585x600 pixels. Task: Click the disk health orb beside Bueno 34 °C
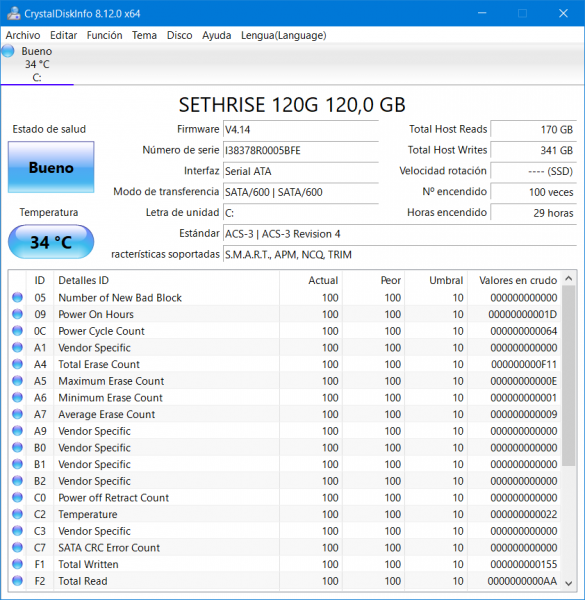(x=8, y=51)
